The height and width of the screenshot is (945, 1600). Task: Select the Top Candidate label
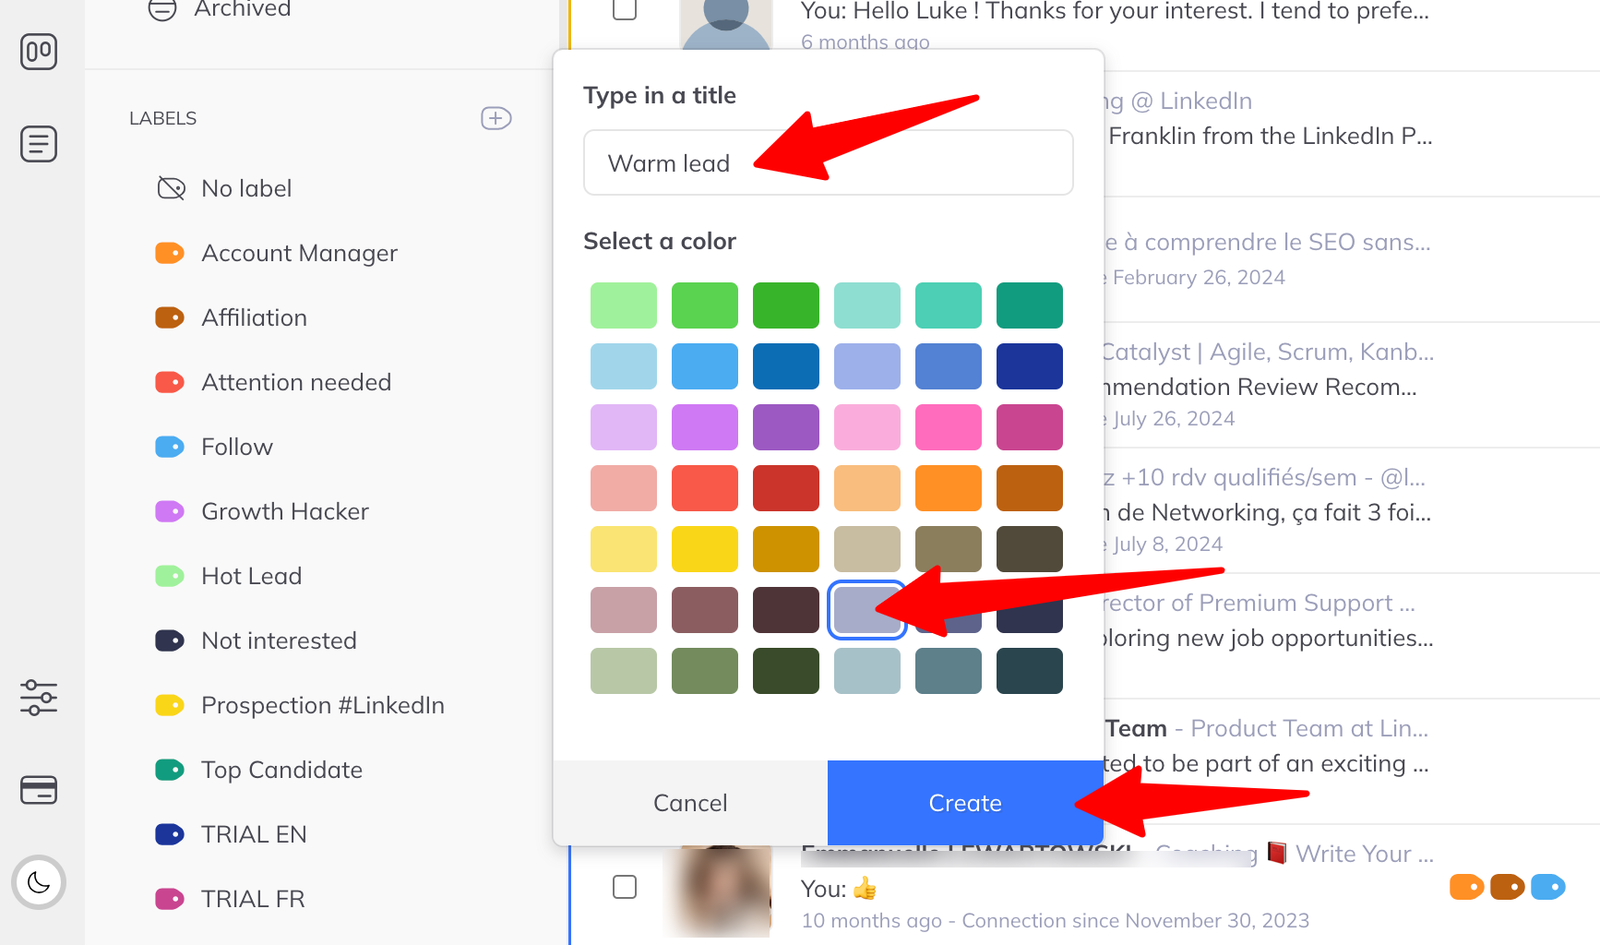[259, 770]
